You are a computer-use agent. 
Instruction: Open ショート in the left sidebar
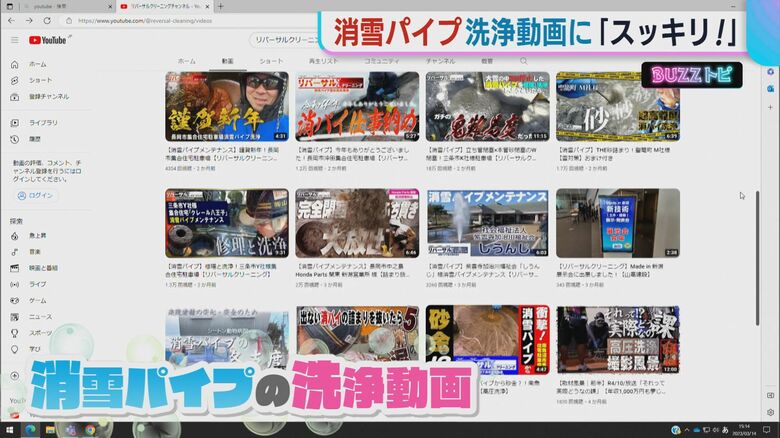(x=40, y=80)
